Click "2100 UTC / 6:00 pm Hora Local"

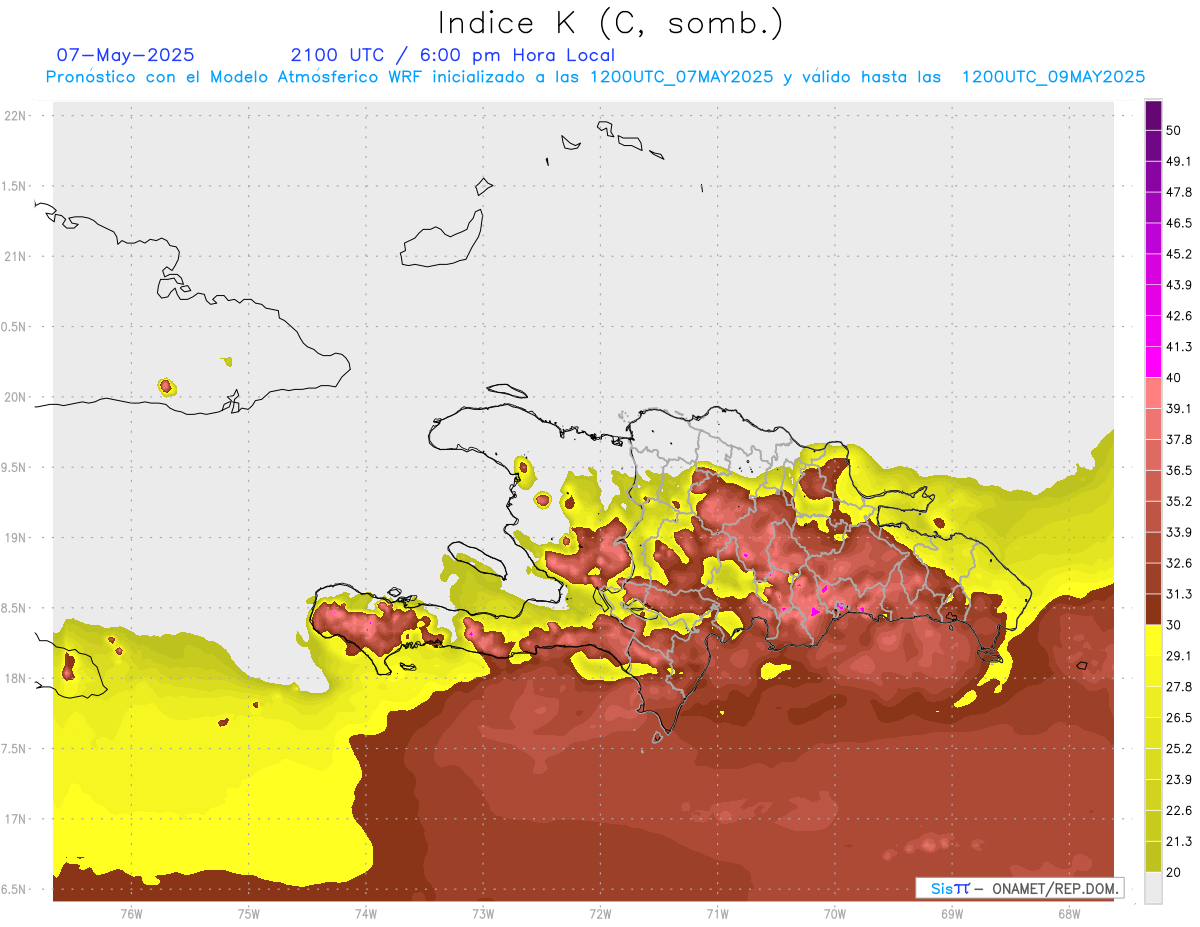pos(452,56)
